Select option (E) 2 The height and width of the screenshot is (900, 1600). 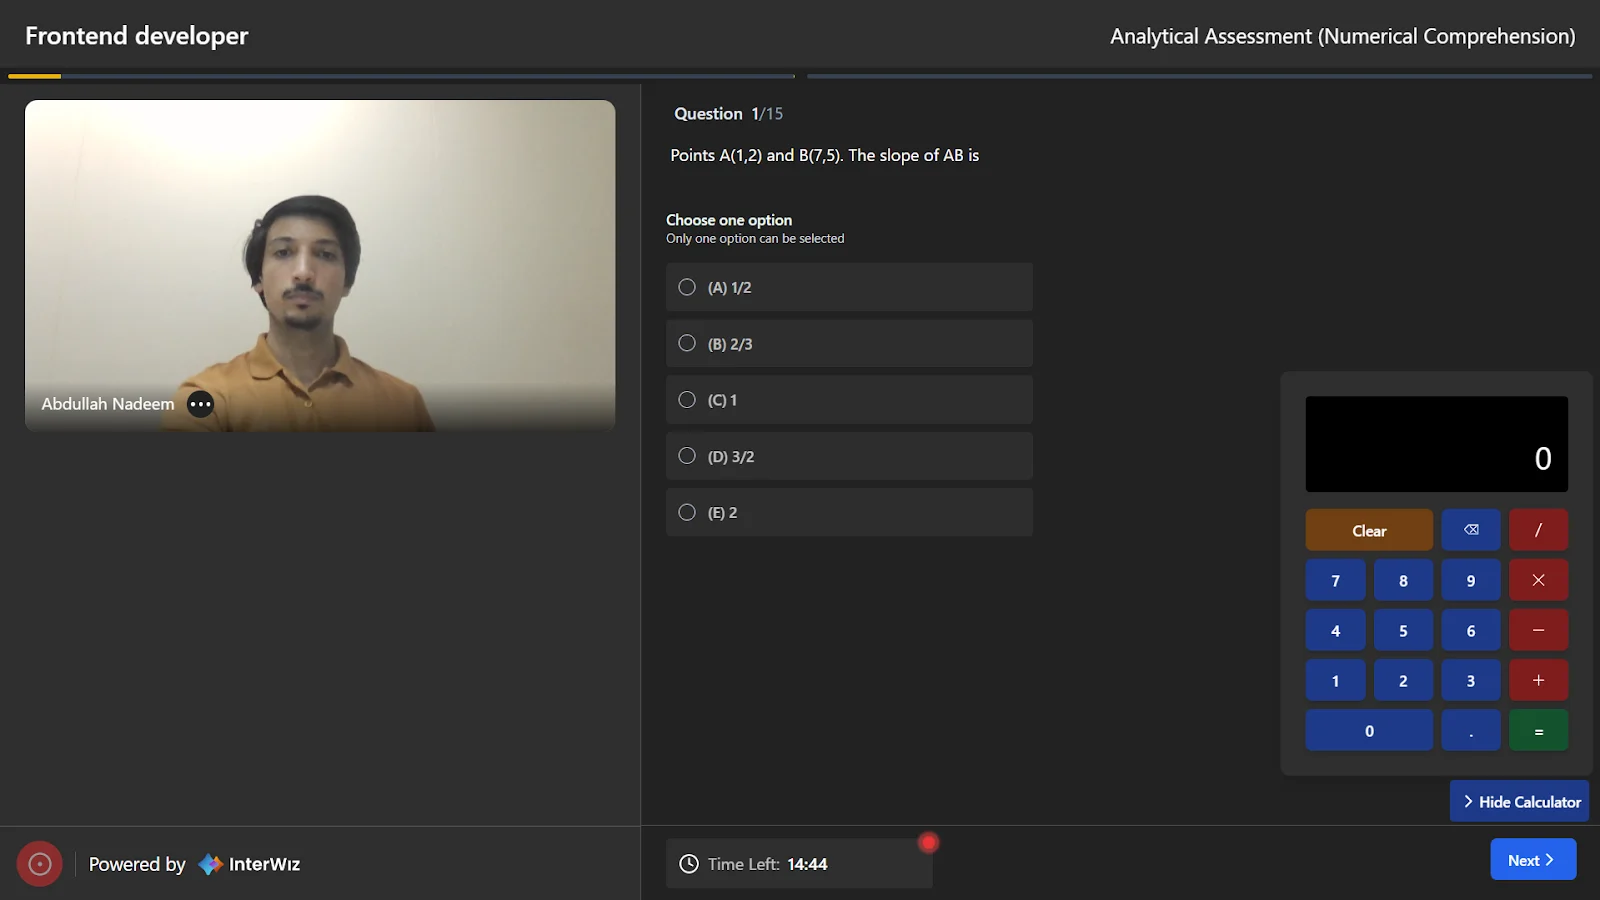(x=849, y=512)
